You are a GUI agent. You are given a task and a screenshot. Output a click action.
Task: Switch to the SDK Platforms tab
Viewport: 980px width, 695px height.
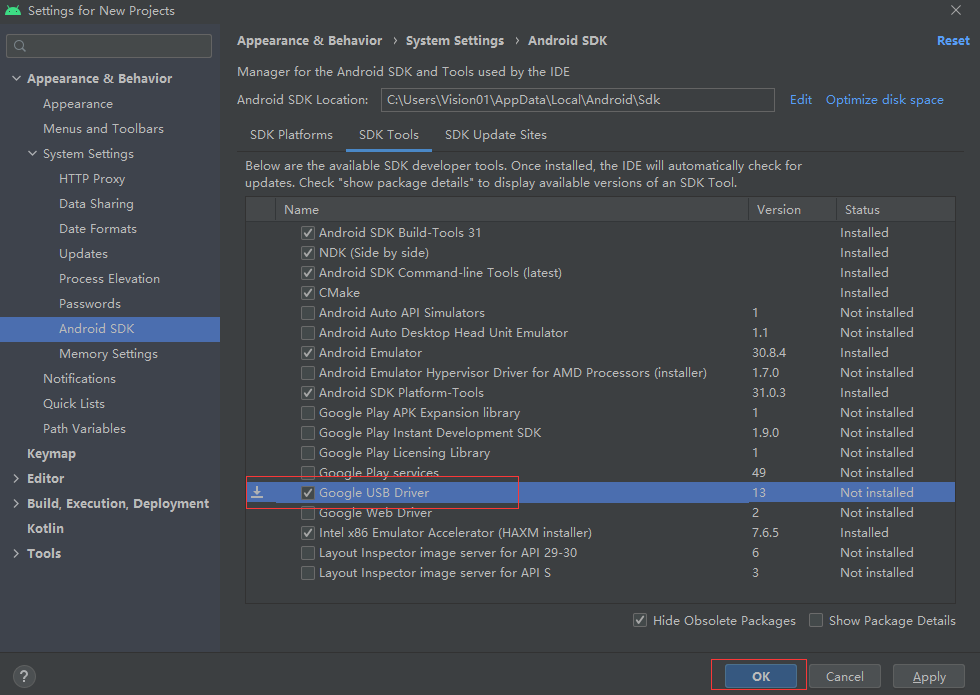291,135
